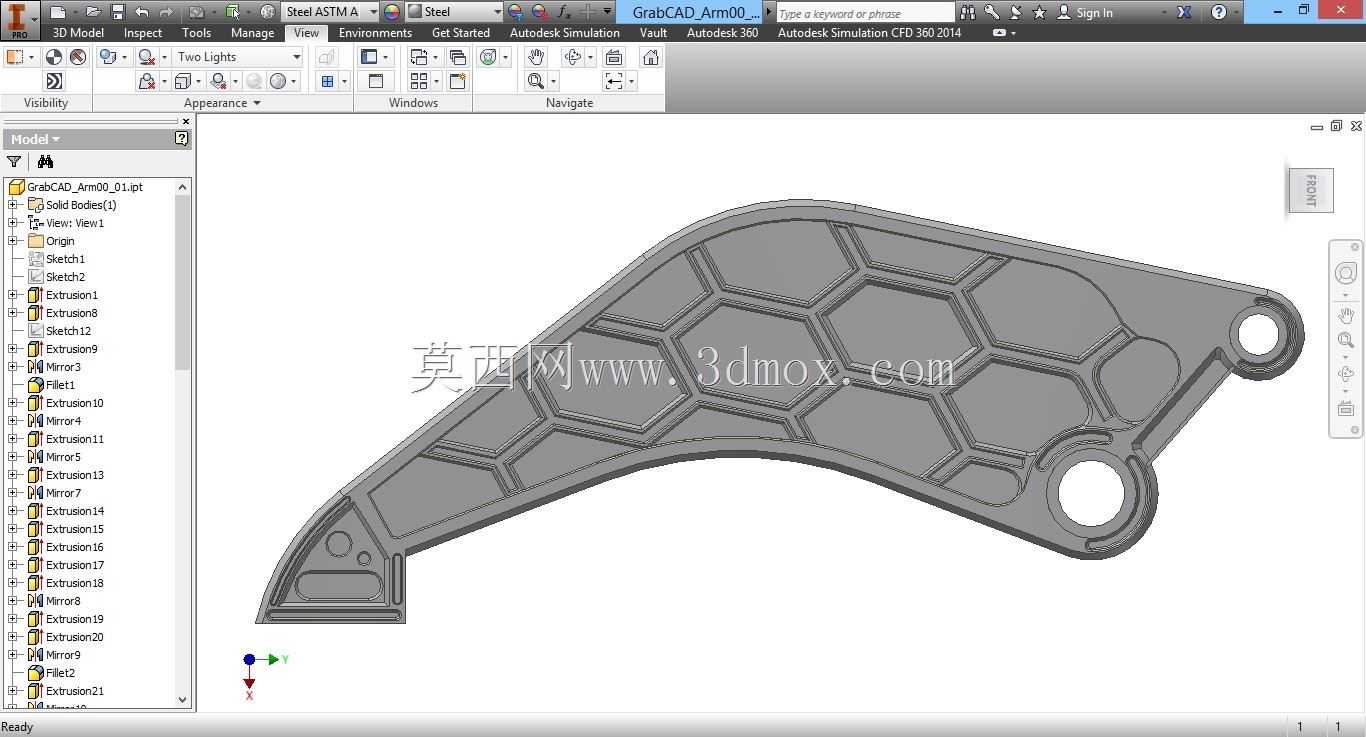Switch to the Inspect tab

tap(143, 33)
